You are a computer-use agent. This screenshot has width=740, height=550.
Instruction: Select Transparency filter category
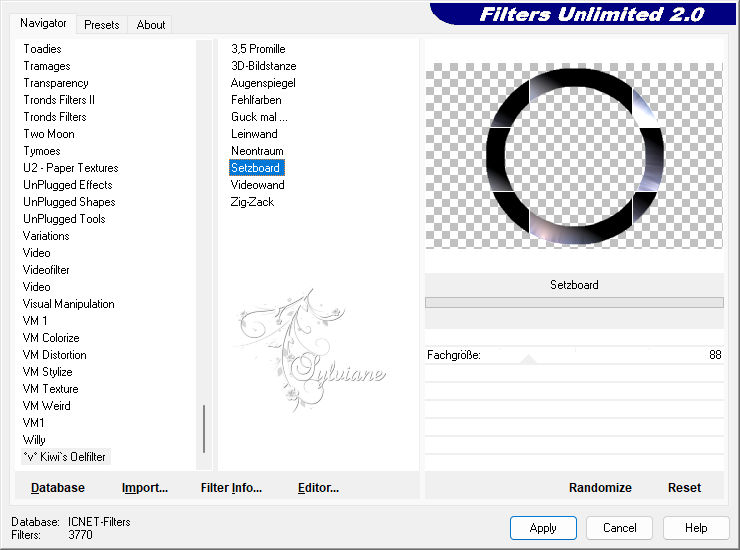(56, 83)
